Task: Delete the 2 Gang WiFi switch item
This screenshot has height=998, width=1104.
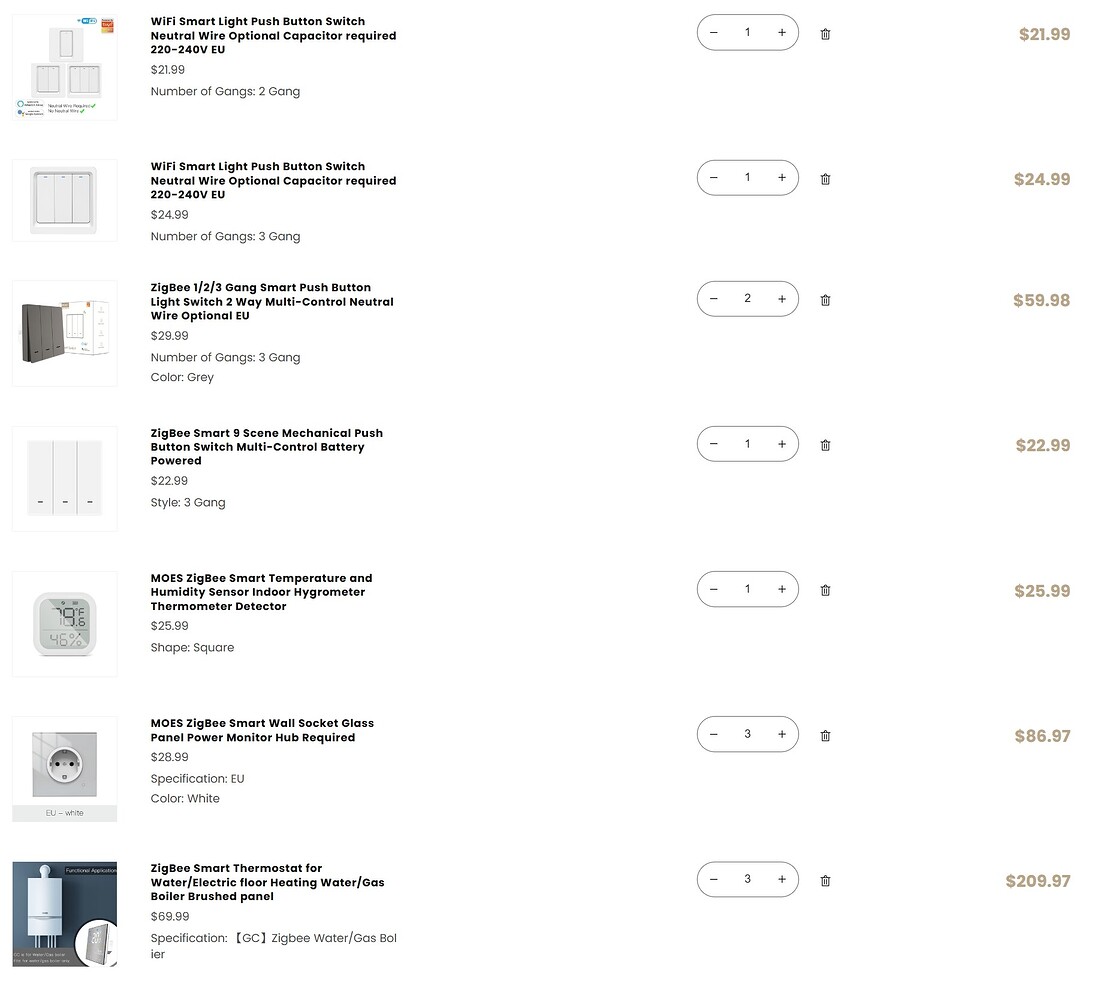Action: click(x=825, y=34)
